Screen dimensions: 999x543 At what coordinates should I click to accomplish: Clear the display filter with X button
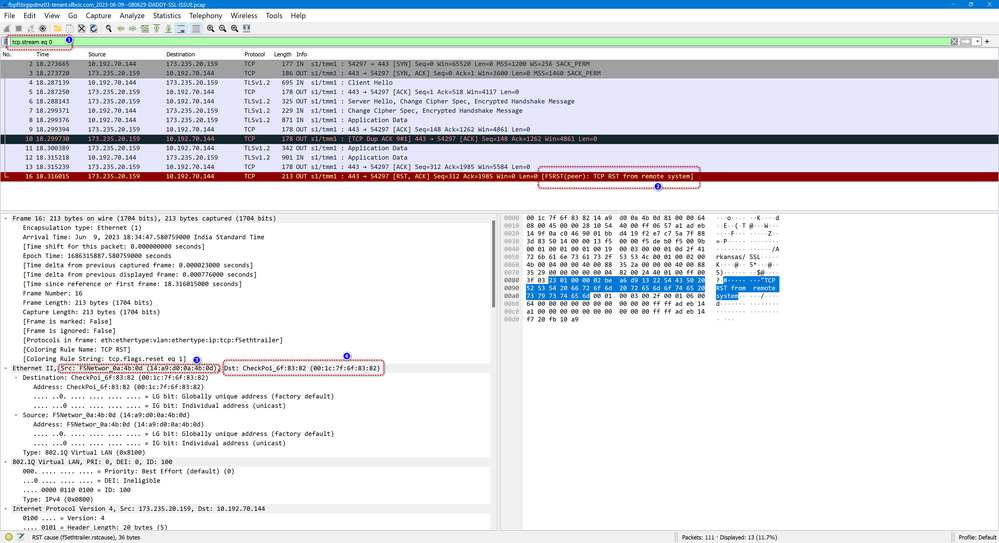coord(952,42)
